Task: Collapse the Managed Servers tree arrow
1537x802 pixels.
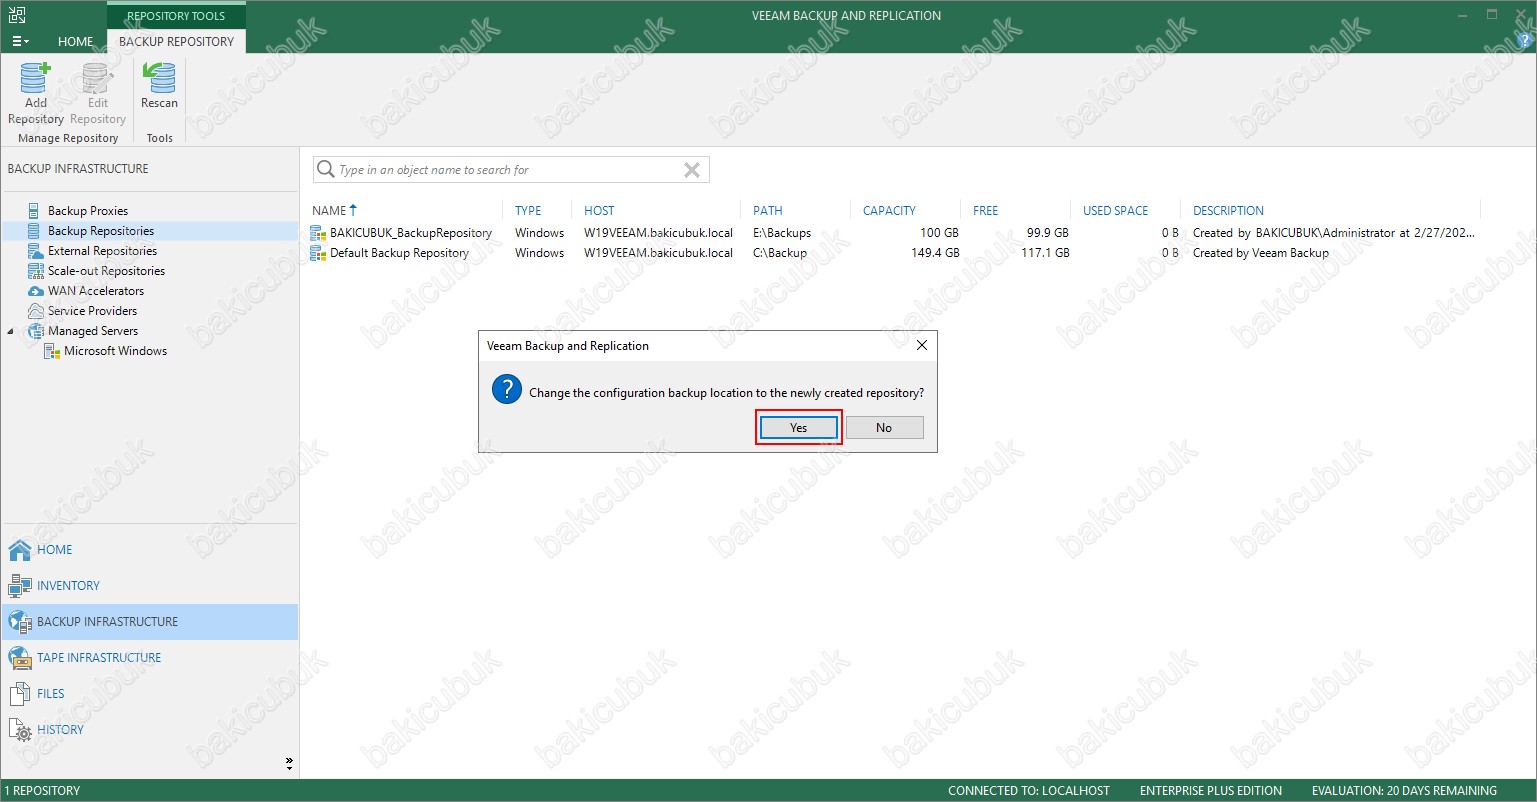Action: (11, 331)
